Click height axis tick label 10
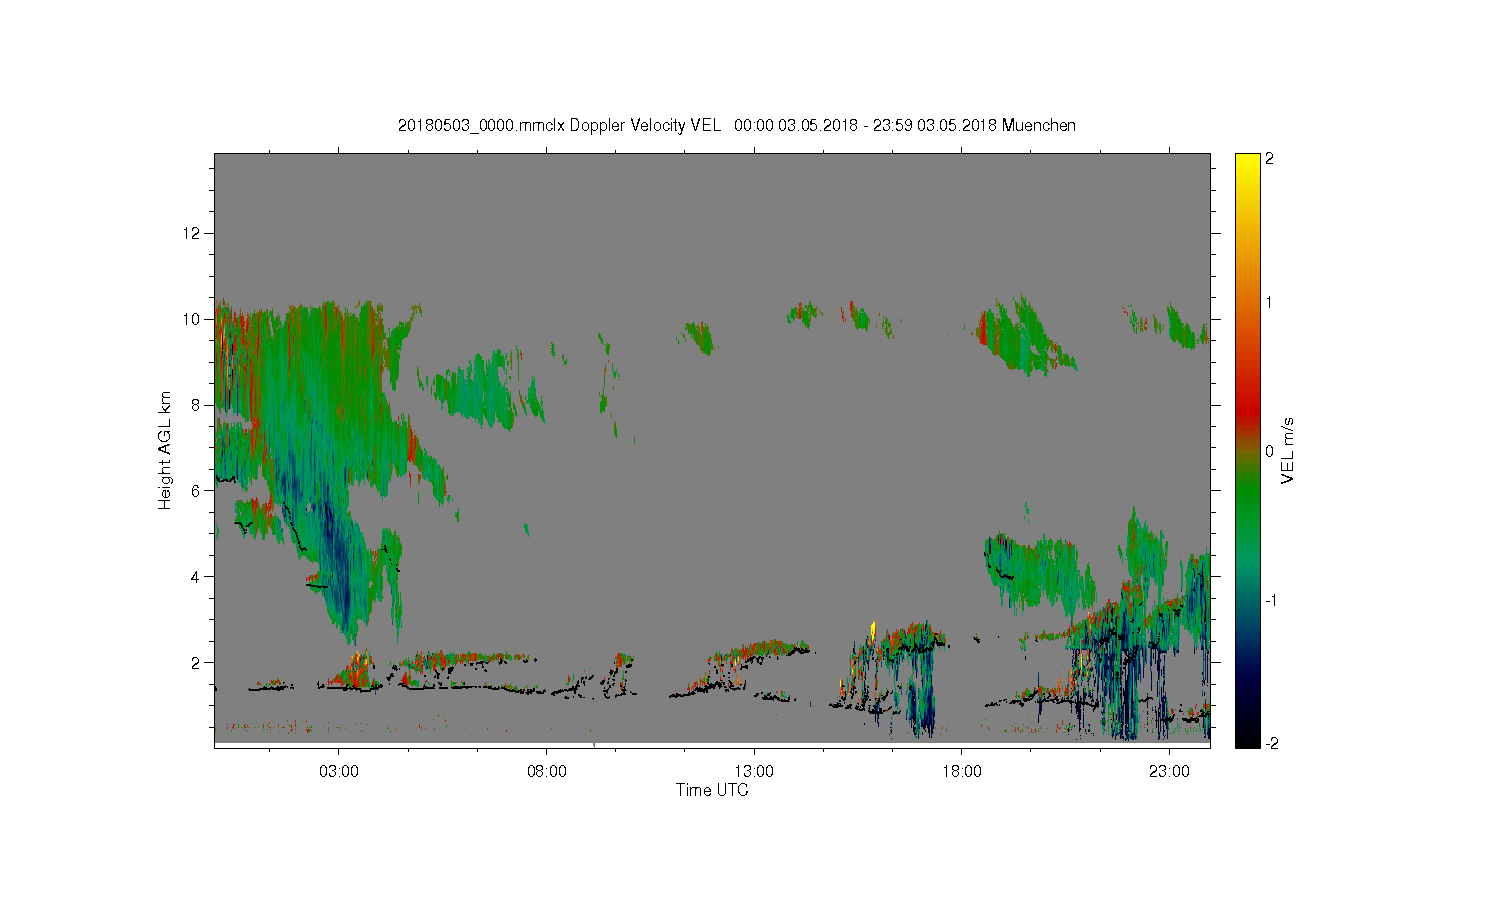 [x=192, y=319]
